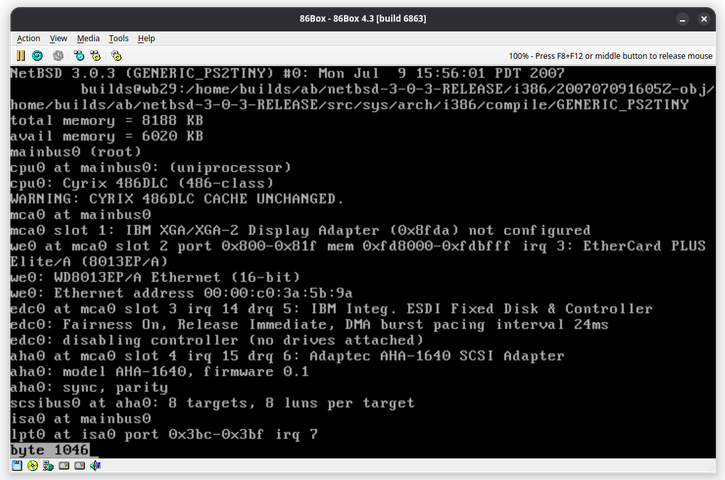Click 'lpt0 at isa0 port 0x3bc-0x3bf irq 7' line
Viewport: 725px width, 480px height.
[164, 435]
